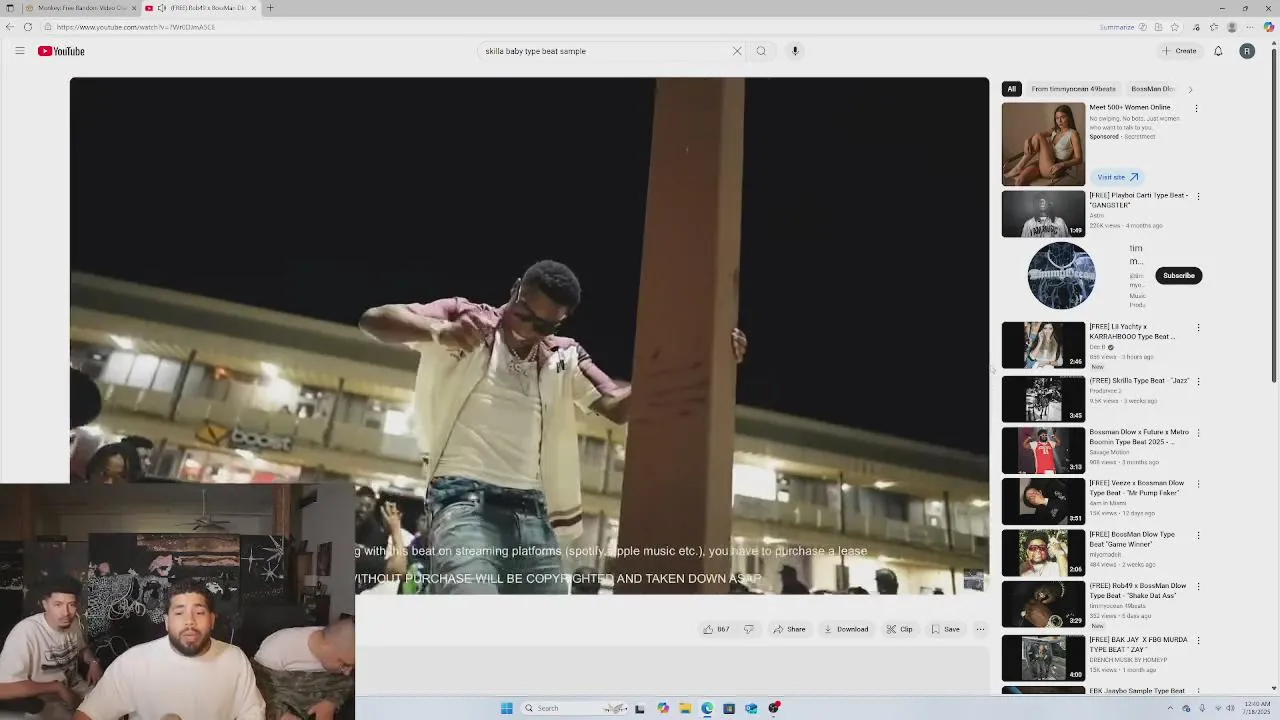Open options for BossMan Dlow Game Winner video

point(1198,535)
